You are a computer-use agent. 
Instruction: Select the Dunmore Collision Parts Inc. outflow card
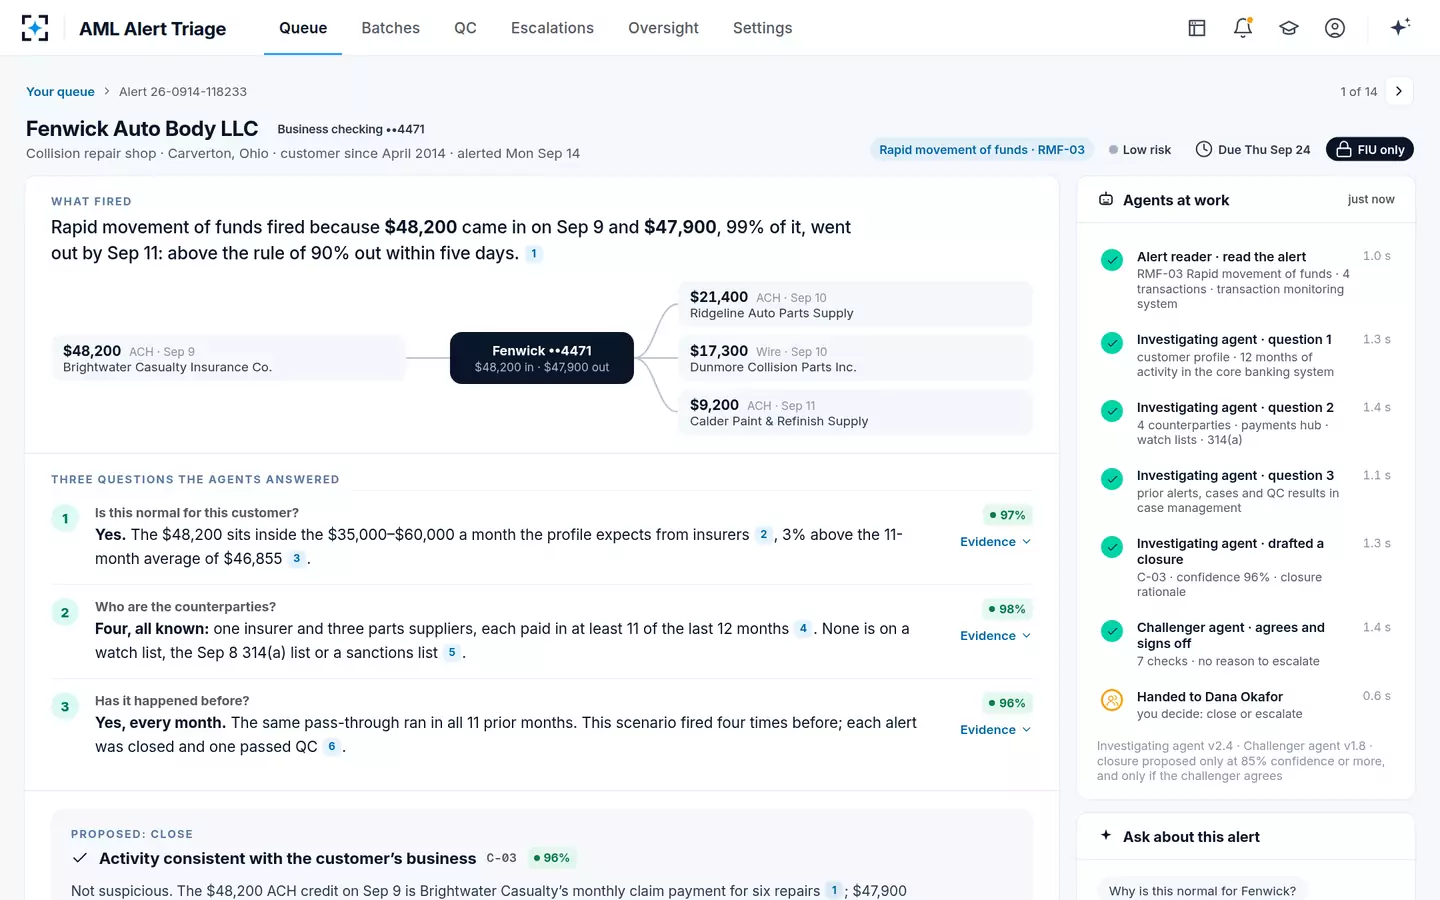(856, 358)
